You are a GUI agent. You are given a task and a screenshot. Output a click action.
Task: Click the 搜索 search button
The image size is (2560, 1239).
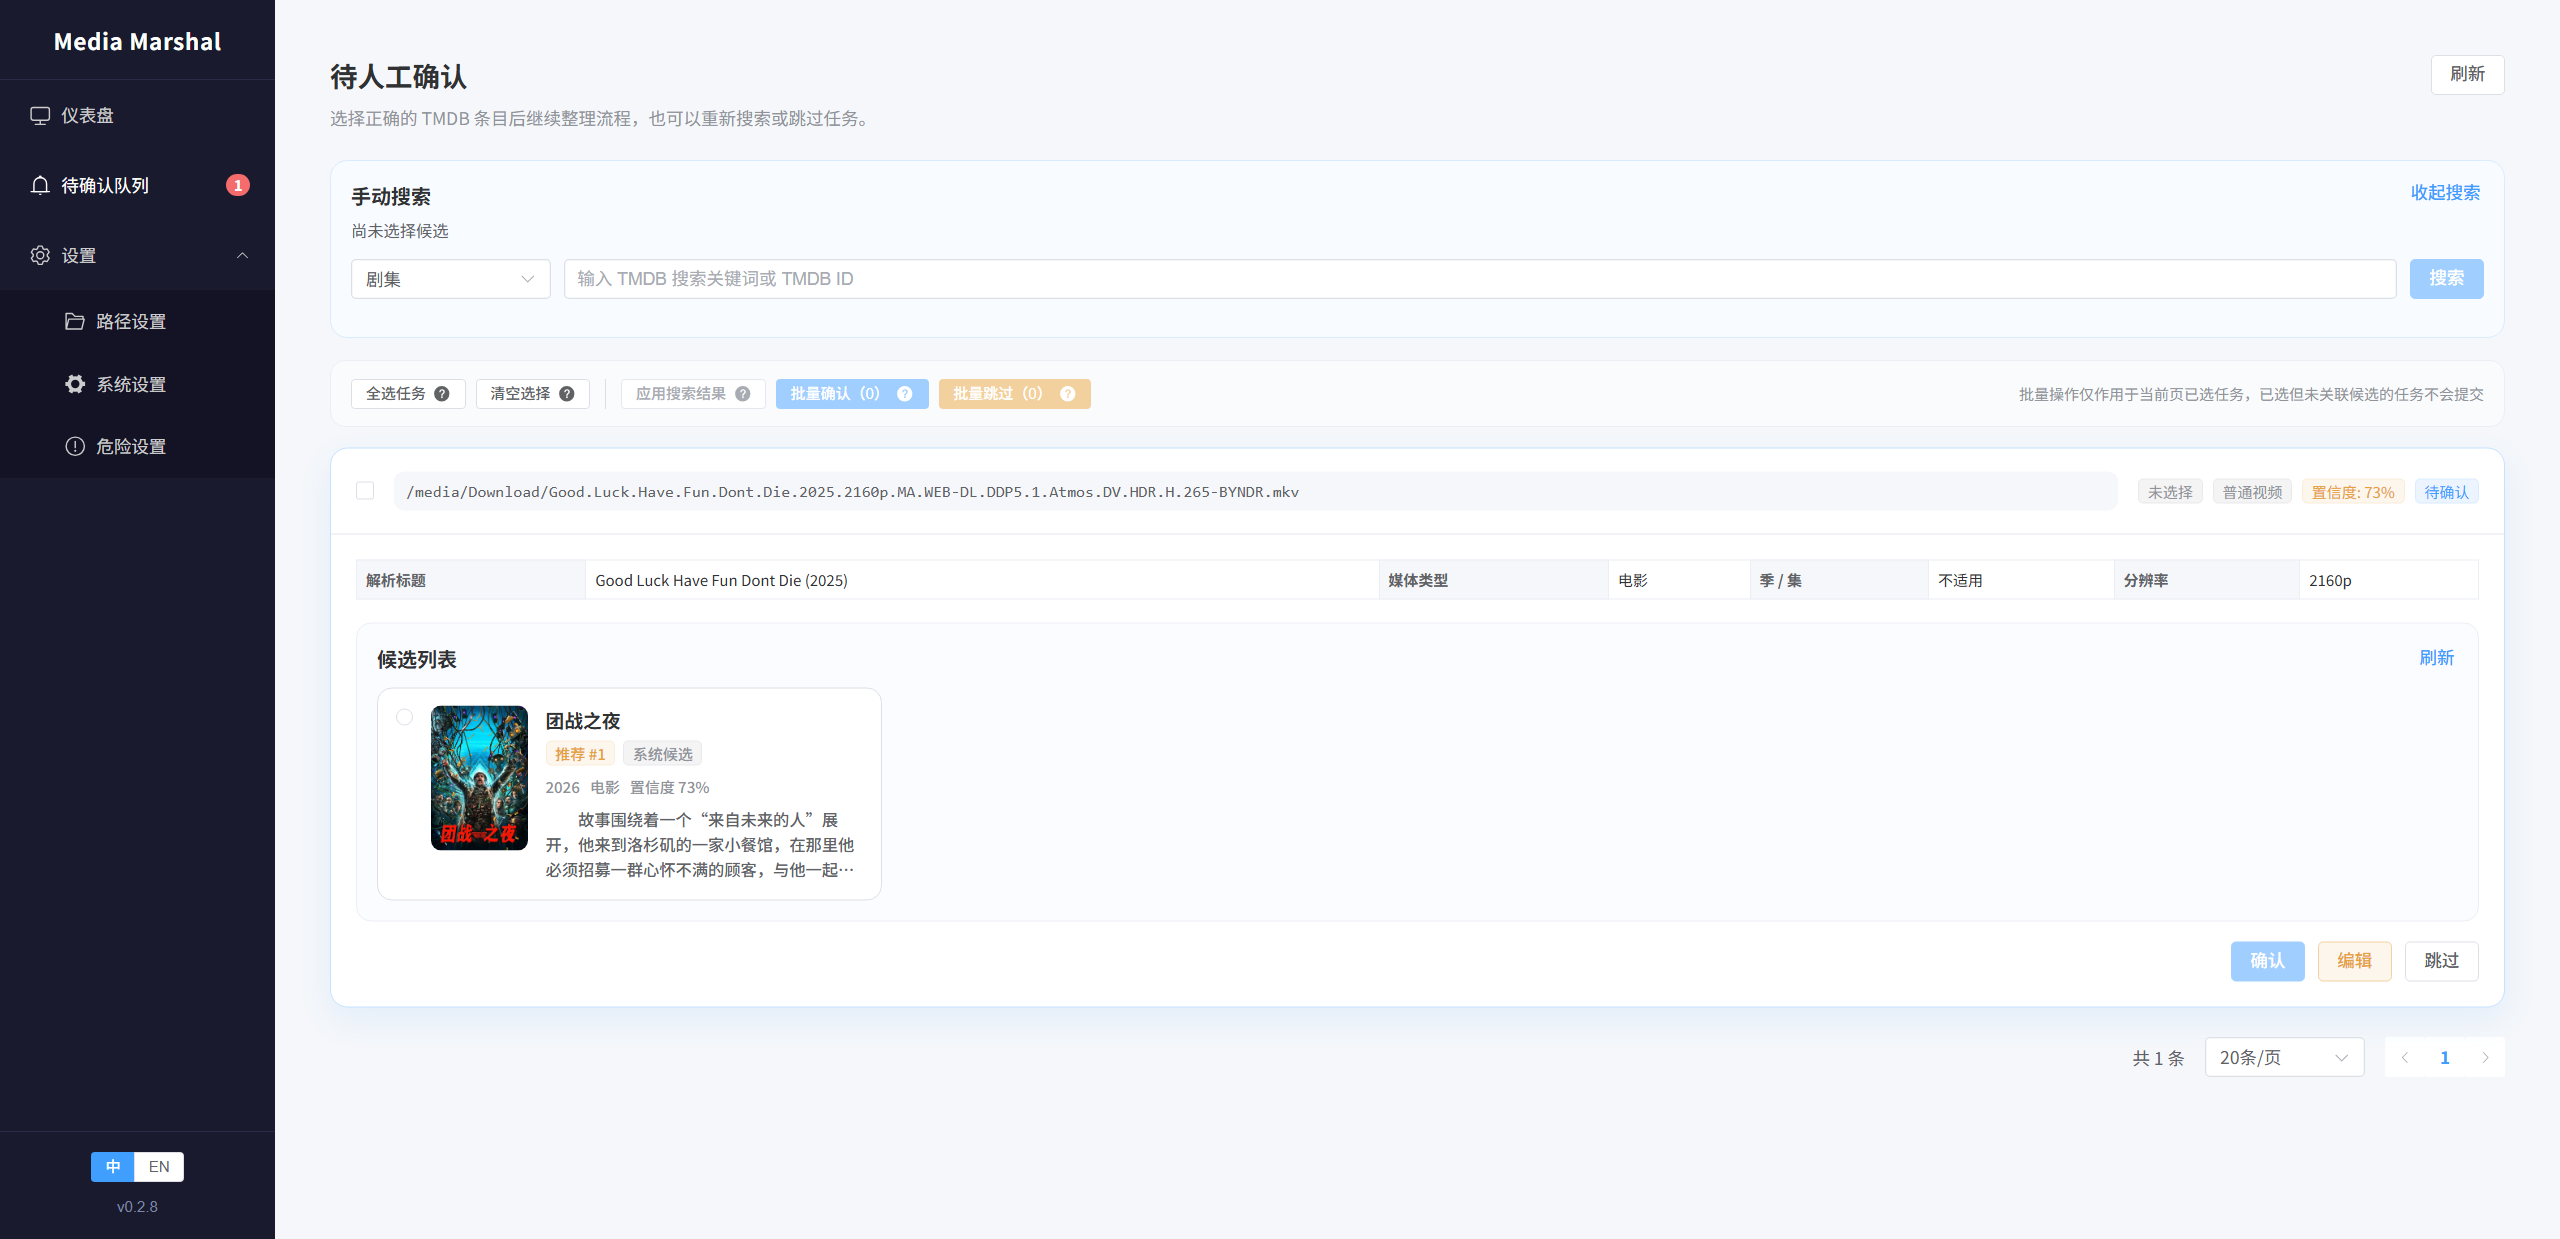click(2446, 279)
